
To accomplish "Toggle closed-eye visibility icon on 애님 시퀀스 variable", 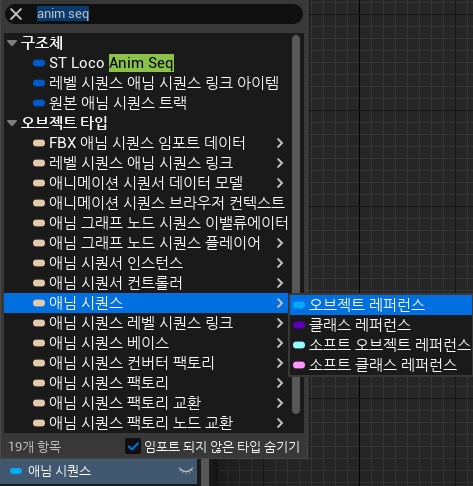I will click(186, 471).
